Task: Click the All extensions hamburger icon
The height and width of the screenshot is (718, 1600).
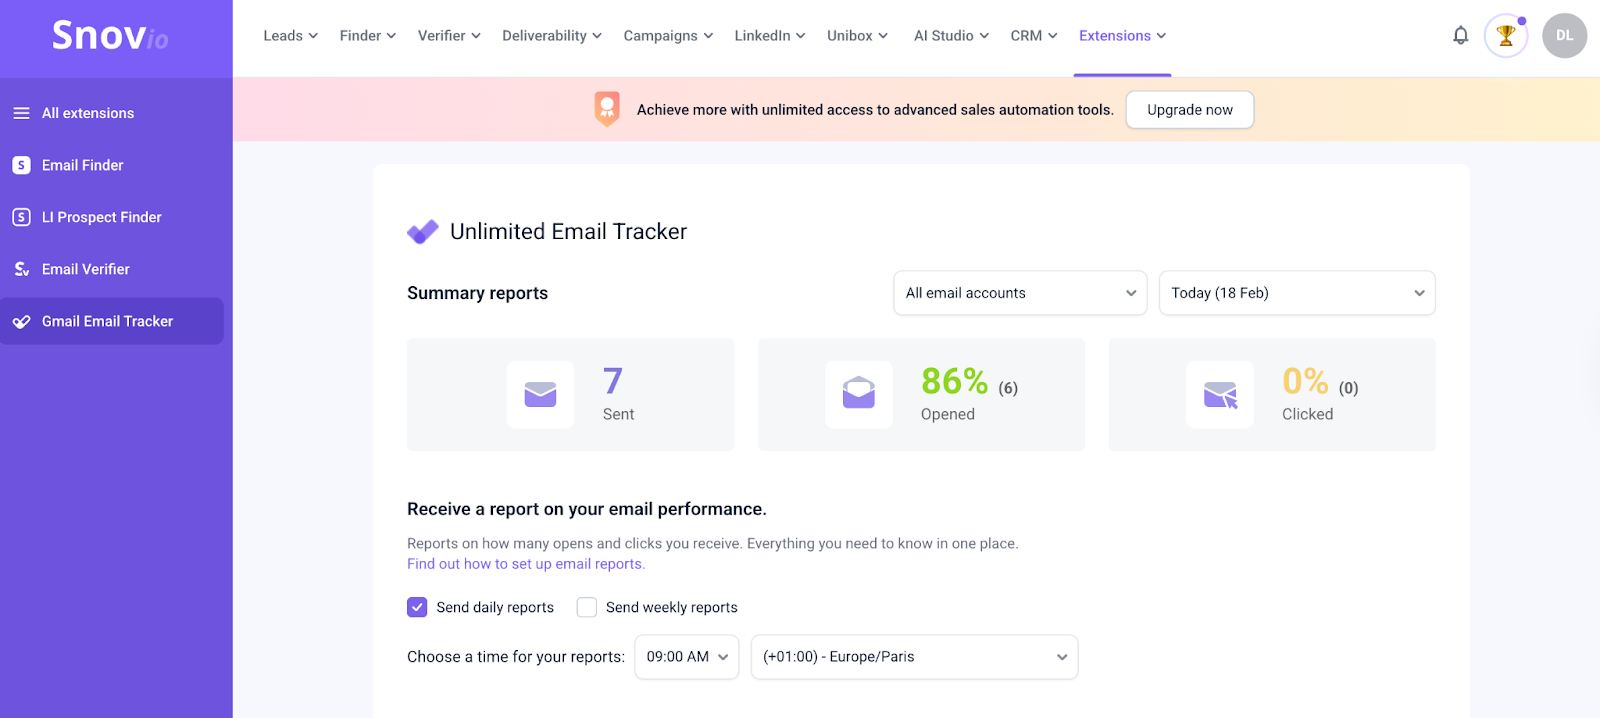Action: click(x=21, y=113)
